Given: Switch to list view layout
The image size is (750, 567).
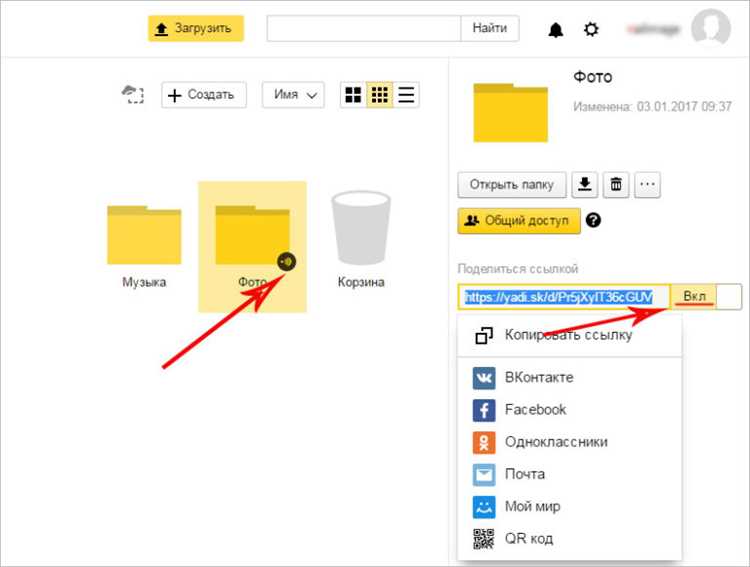Looking at the screenshot, I should click(x=406, y=95).
